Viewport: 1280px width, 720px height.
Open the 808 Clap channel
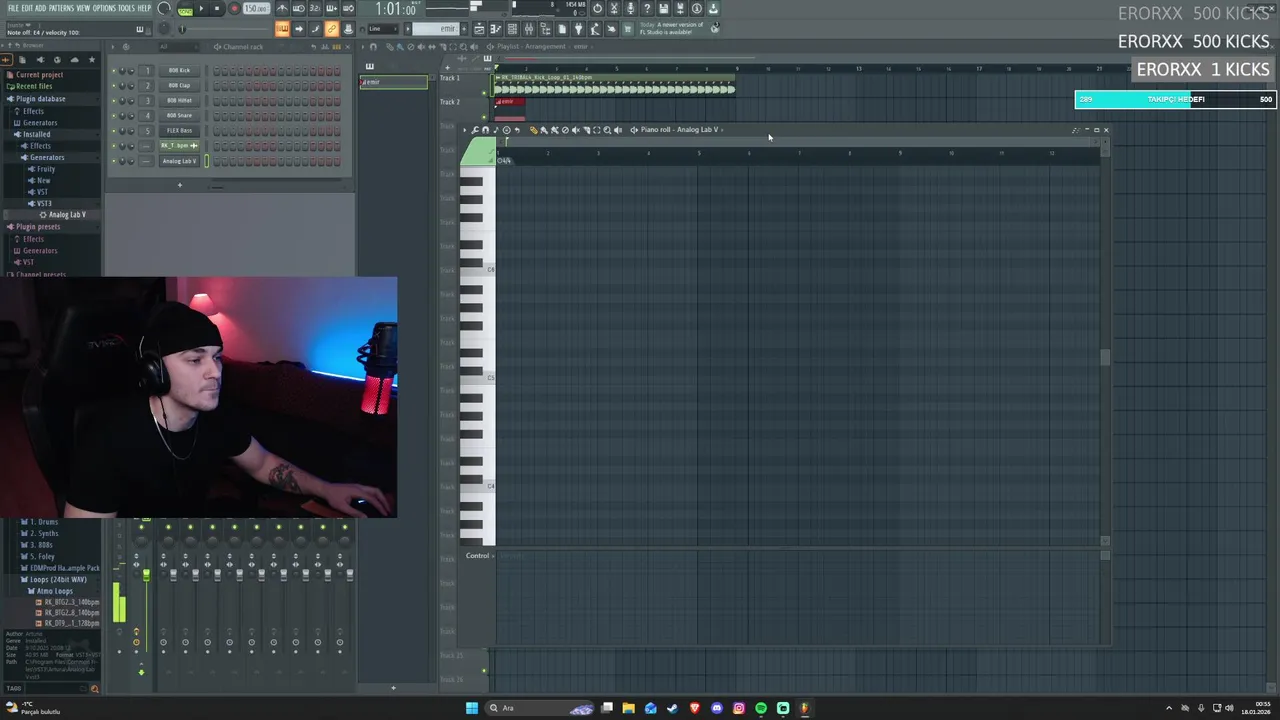179,85
